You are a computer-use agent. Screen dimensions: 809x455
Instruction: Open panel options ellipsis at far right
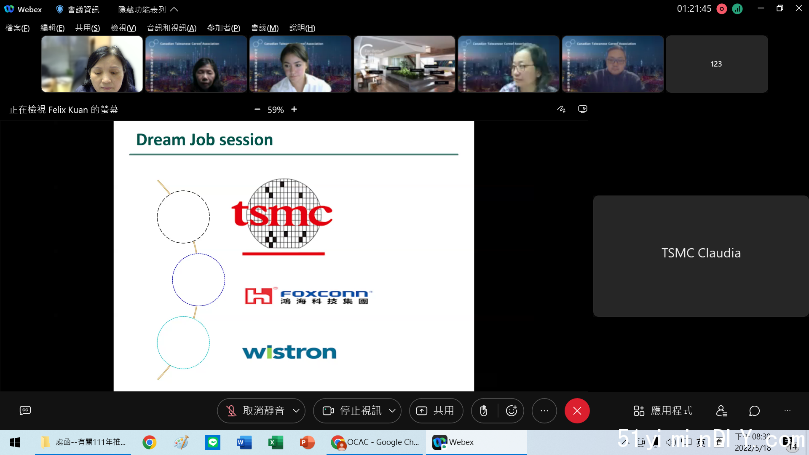(x=787, y=411)
